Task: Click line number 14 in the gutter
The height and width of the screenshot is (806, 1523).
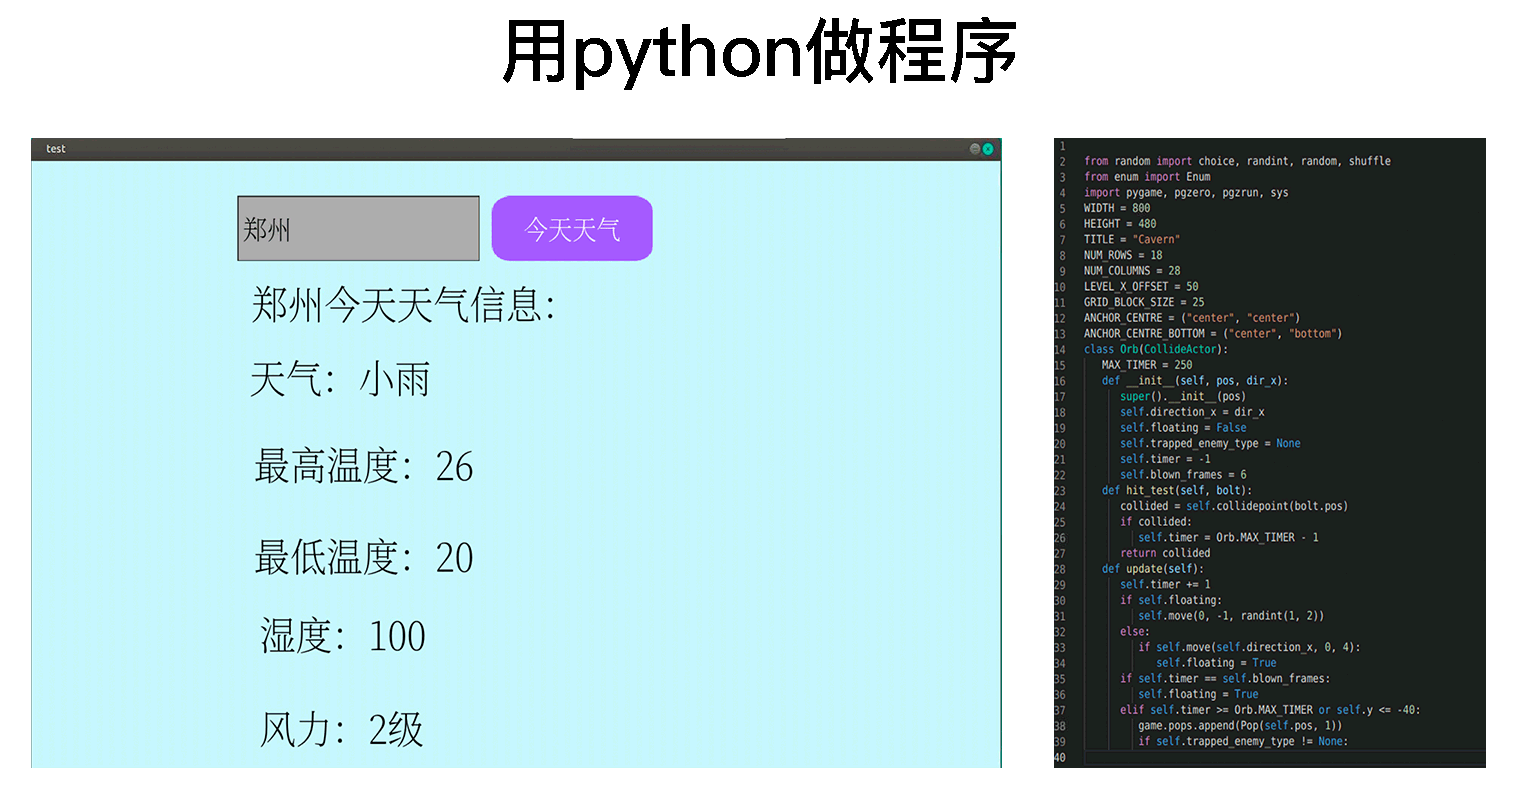Action: (x=1060, y=349)
